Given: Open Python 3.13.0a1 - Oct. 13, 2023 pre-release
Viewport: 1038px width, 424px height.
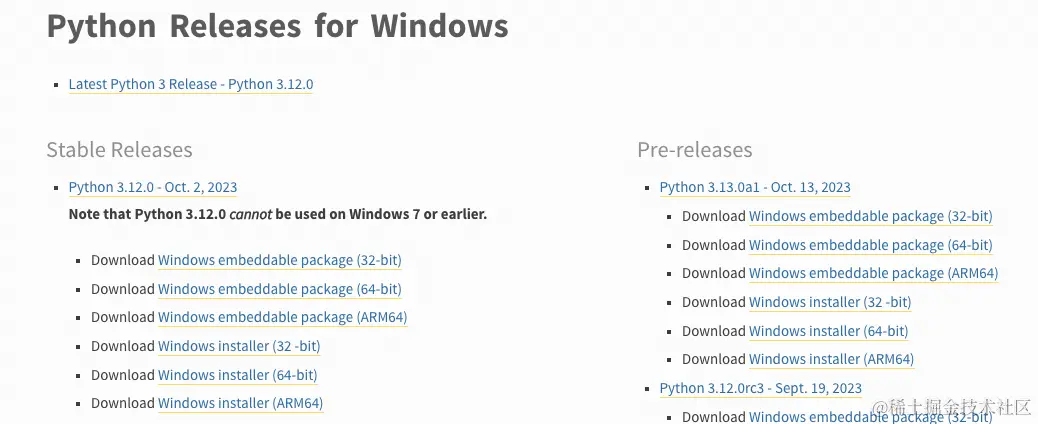Looking at the screenshot, I should [x=755, y=187].
